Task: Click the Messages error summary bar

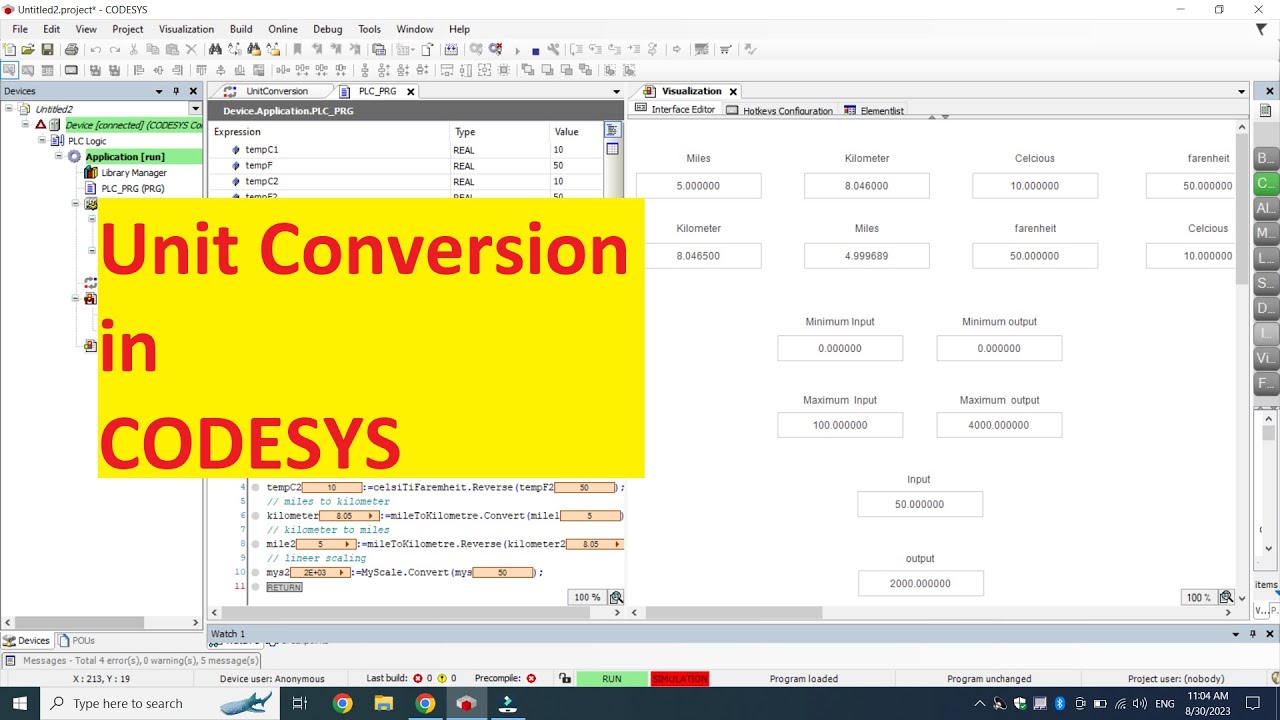Action: click(x=132, y=660)
